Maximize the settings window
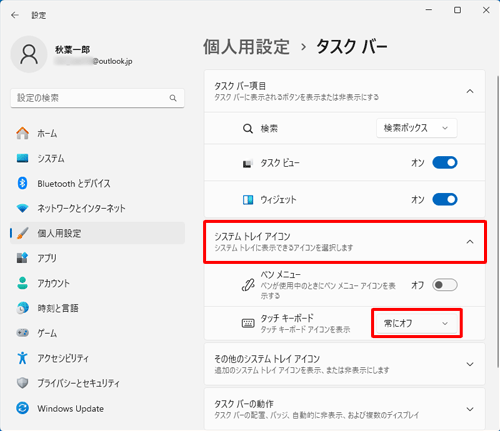Viewport: 500px width, 431px height. (457, 10)
